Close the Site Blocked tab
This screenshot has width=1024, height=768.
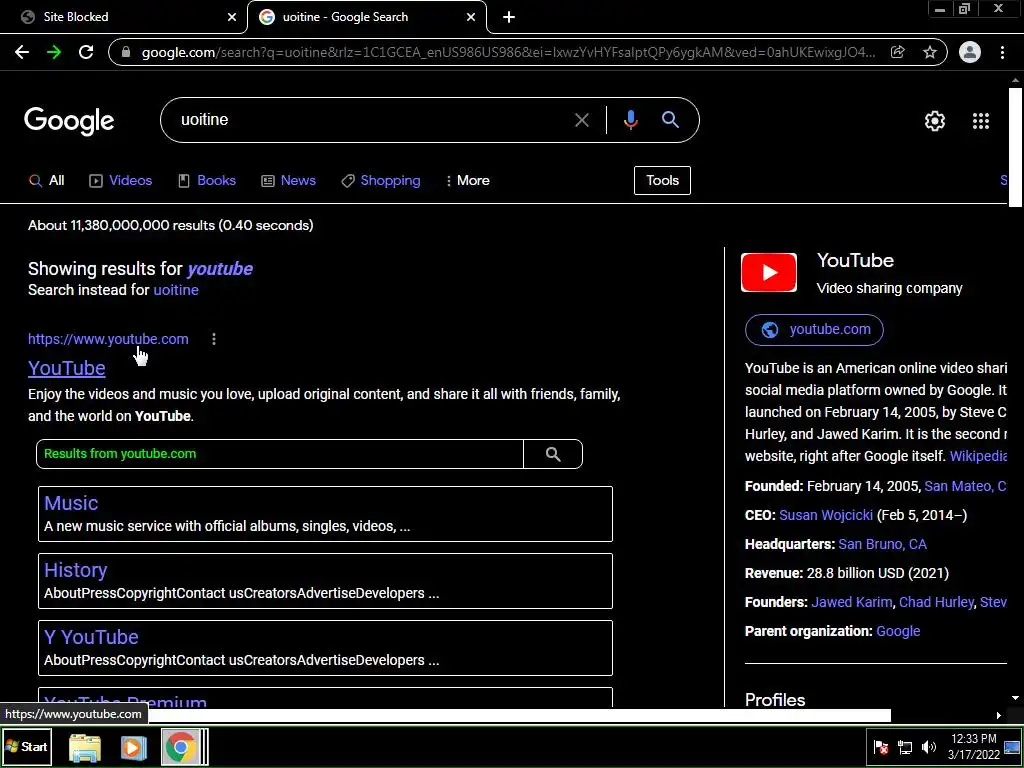(x=232, y=17)
